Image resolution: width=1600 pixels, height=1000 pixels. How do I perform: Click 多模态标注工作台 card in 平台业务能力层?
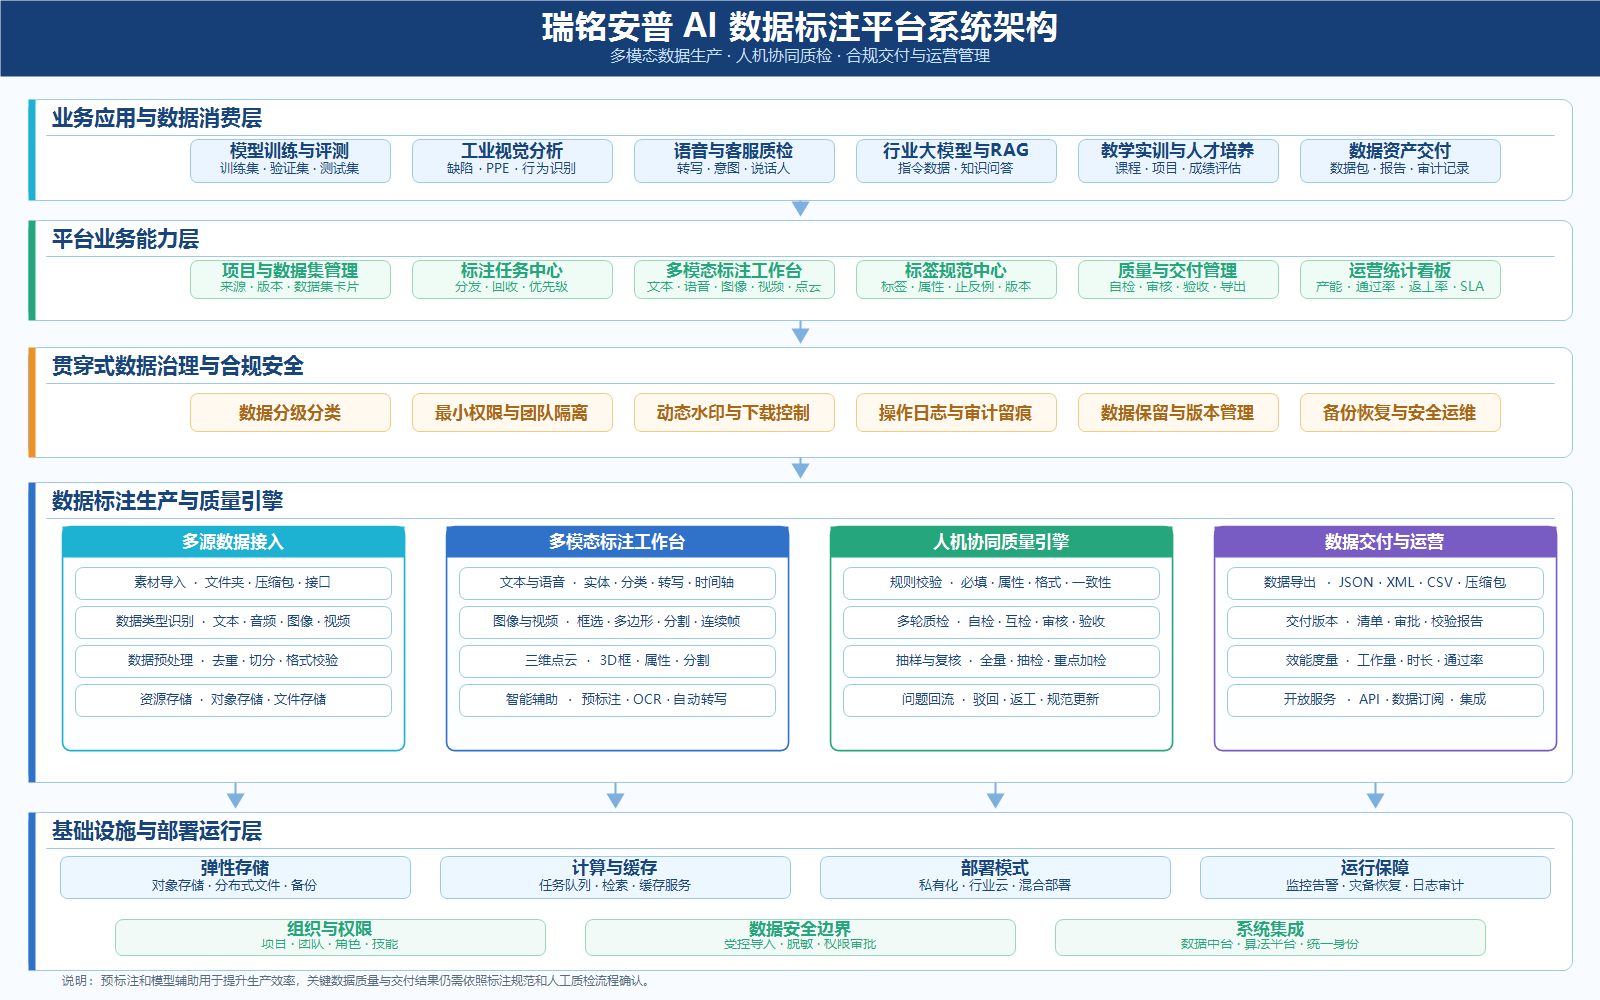[x=734, y=279]
